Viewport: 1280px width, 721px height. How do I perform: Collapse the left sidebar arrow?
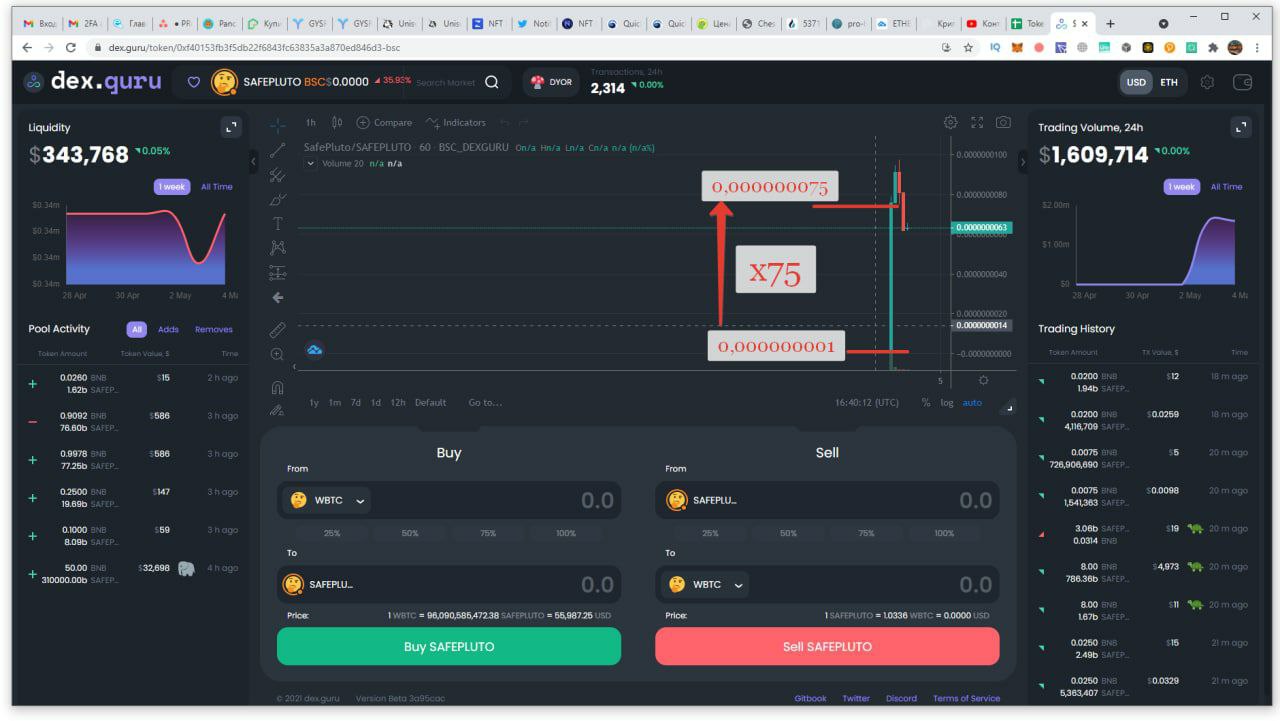(253, 159)
